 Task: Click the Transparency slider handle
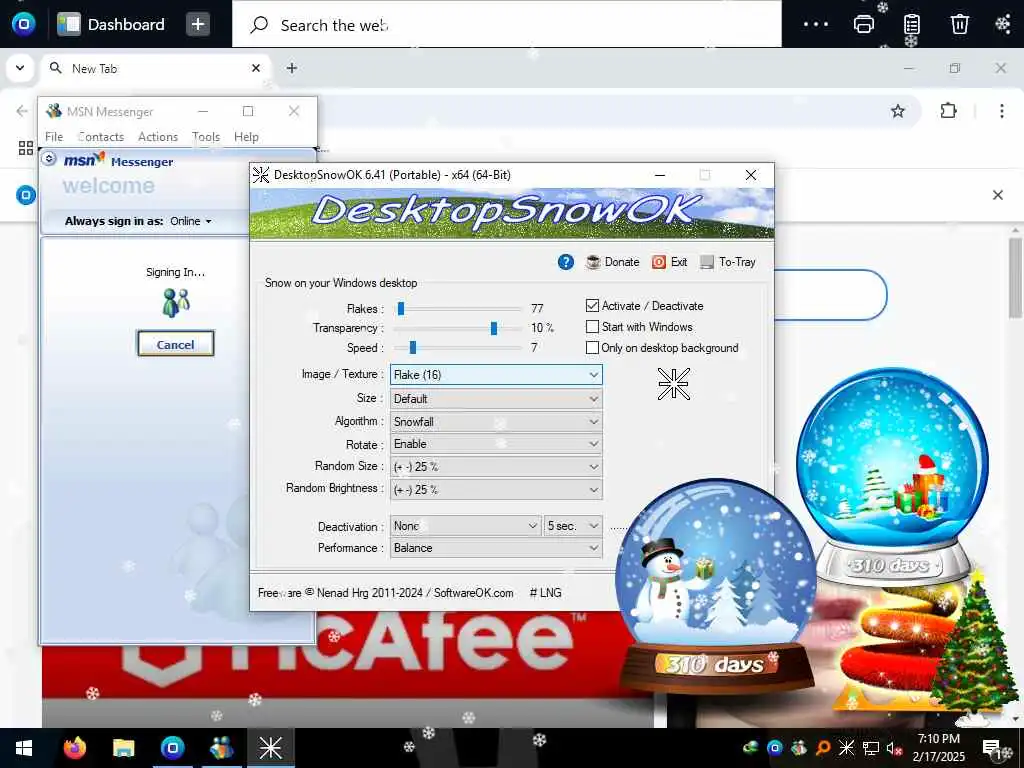(x=494, y=328)
